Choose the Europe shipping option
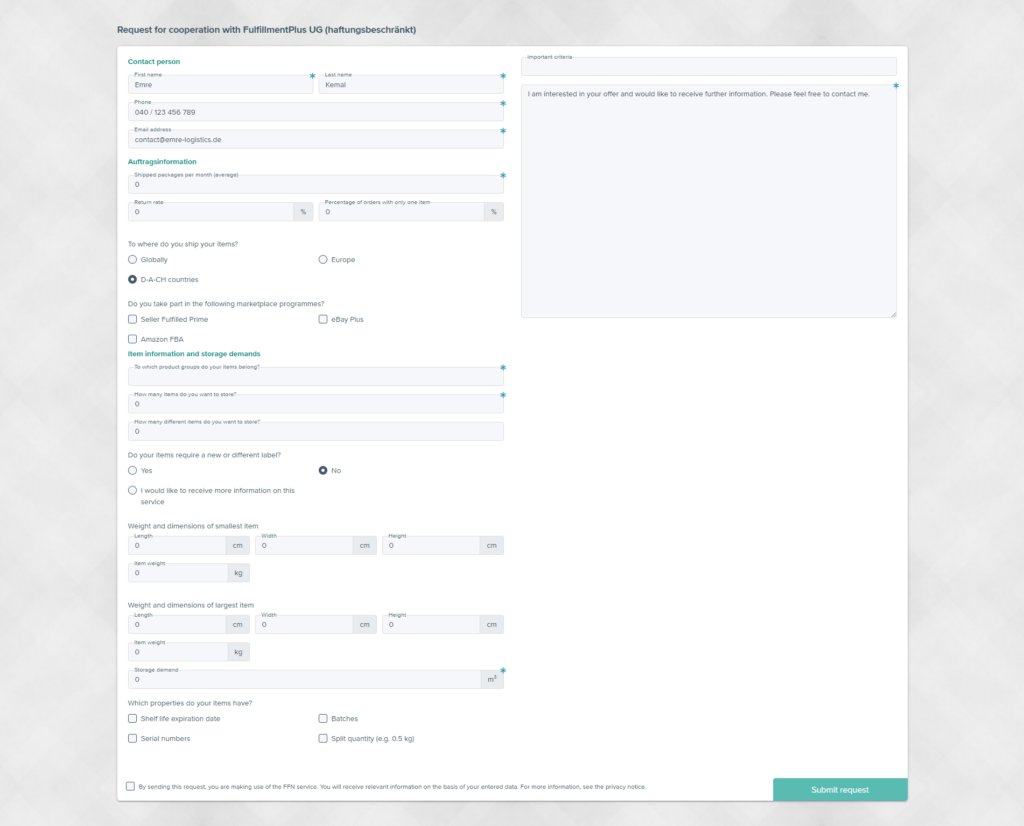The width and height of the screenshot is (1024, 826). coord(323,259)
